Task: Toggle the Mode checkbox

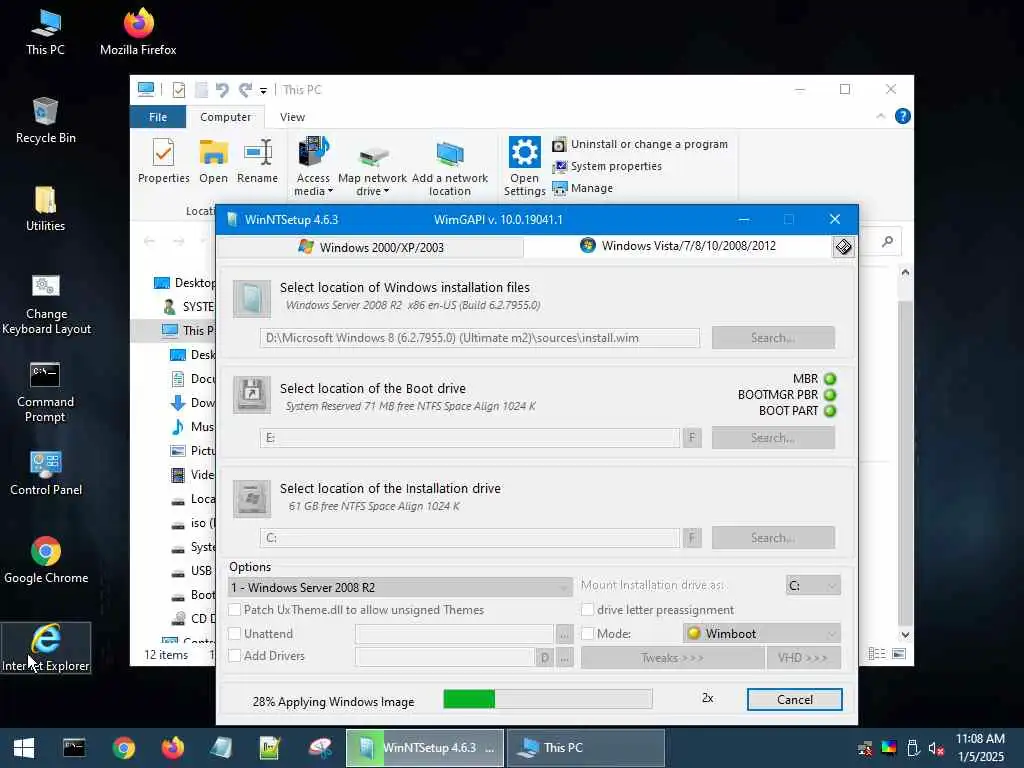Action: pyautogui.click(x=587, y=633)
